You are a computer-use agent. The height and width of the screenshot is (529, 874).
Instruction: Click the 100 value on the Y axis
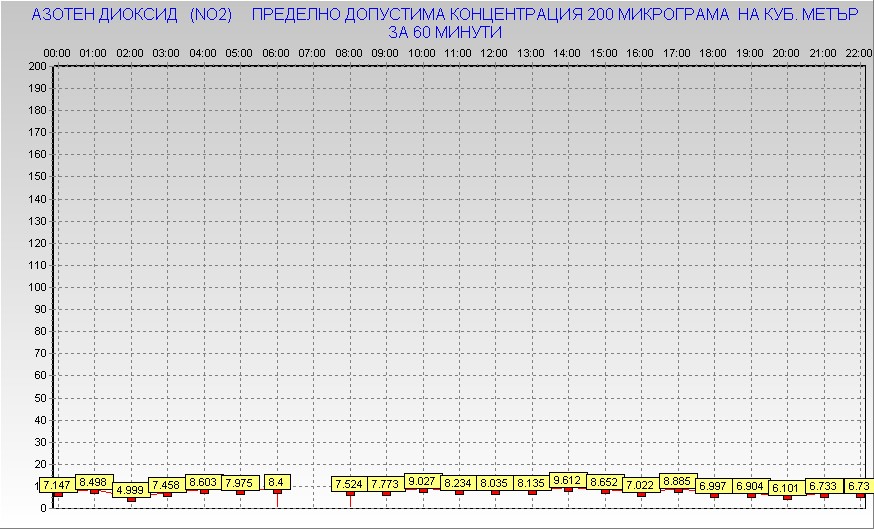coord(37,287)
